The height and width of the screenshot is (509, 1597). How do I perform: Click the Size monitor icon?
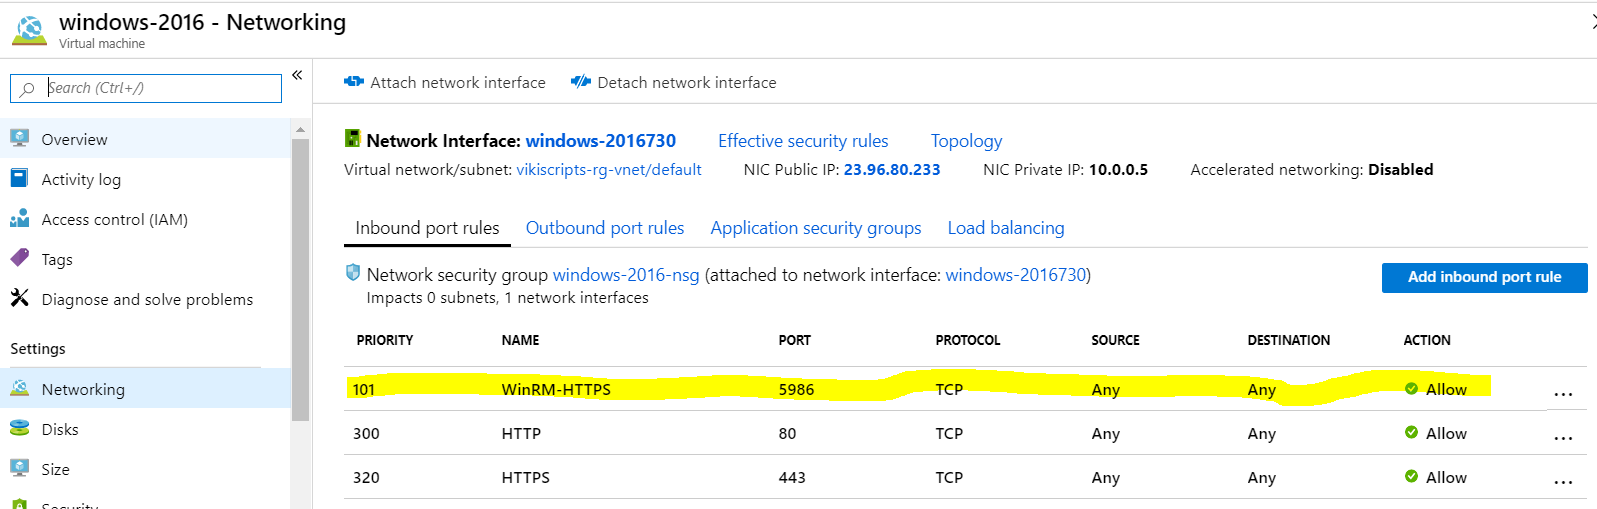pyautogui.click(x=19, y=468)
